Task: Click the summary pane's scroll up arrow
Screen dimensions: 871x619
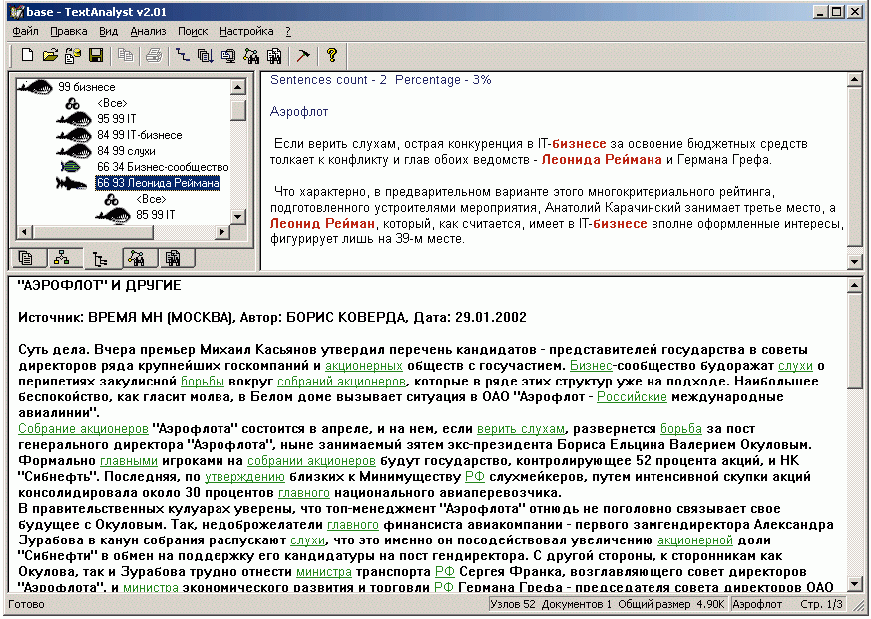Action: (x=854, y=81)
